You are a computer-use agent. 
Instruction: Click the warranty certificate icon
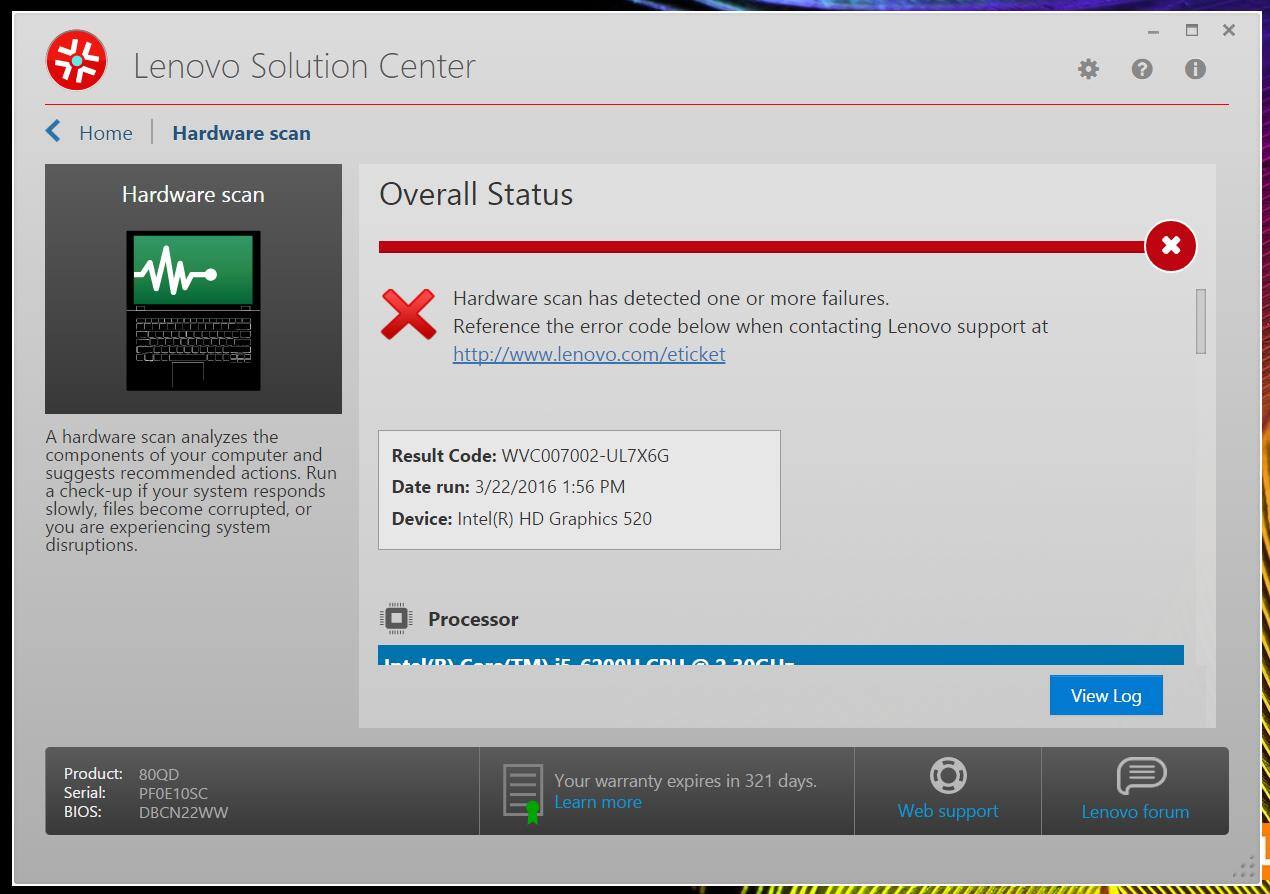point(523,793)
